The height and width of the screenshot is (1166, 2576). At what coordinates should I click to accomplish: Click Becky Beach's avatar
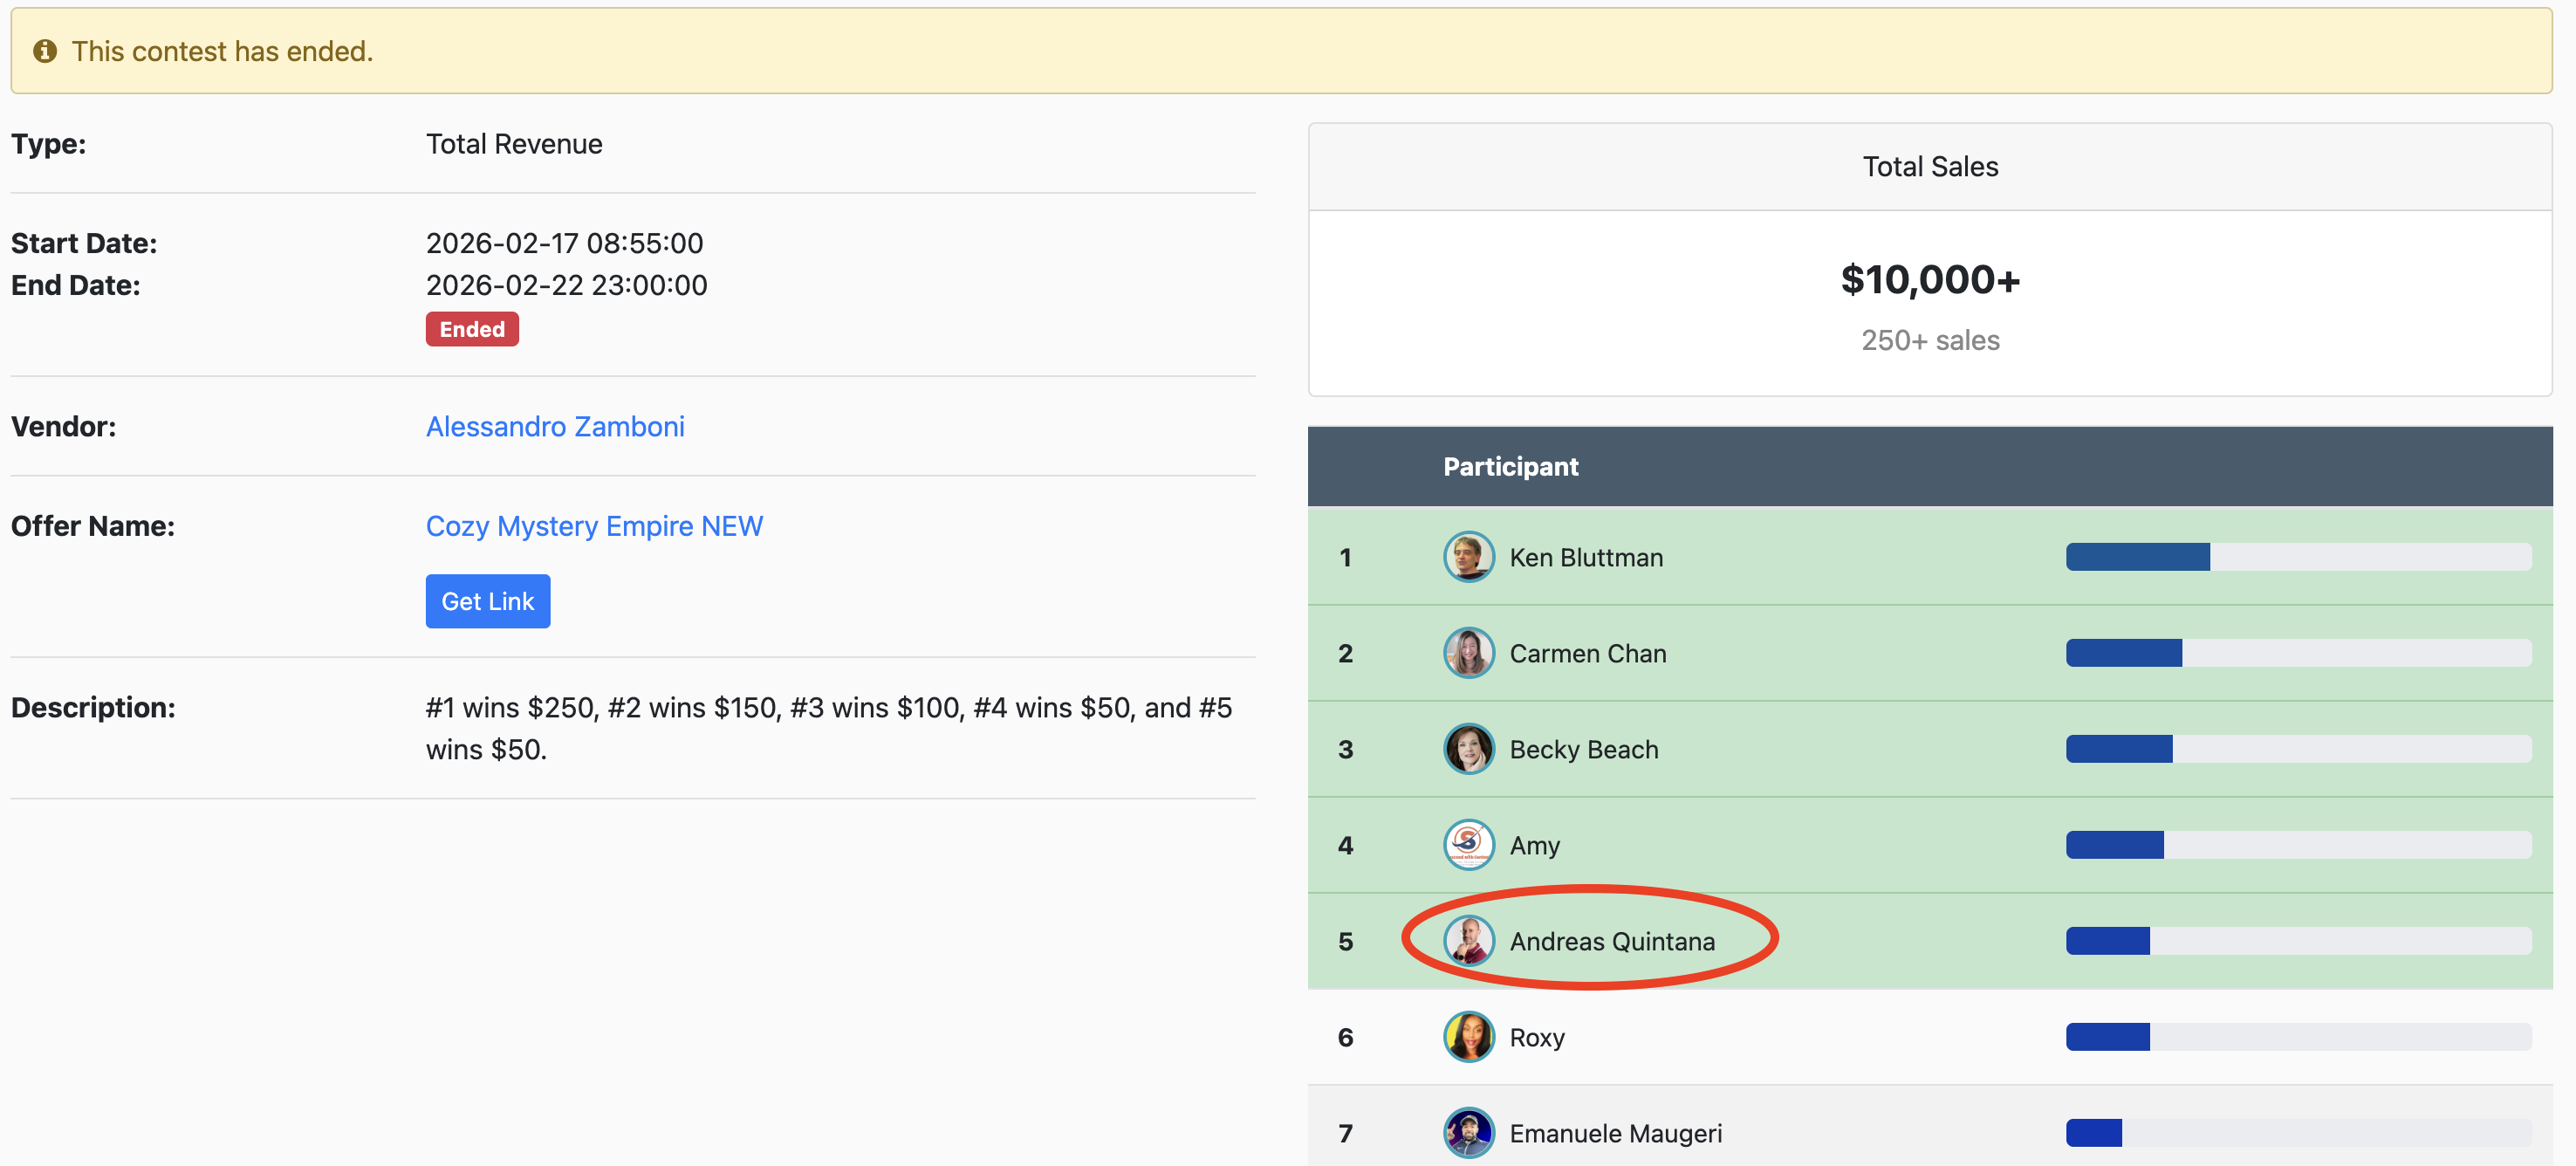click(x=1468, y=749)
